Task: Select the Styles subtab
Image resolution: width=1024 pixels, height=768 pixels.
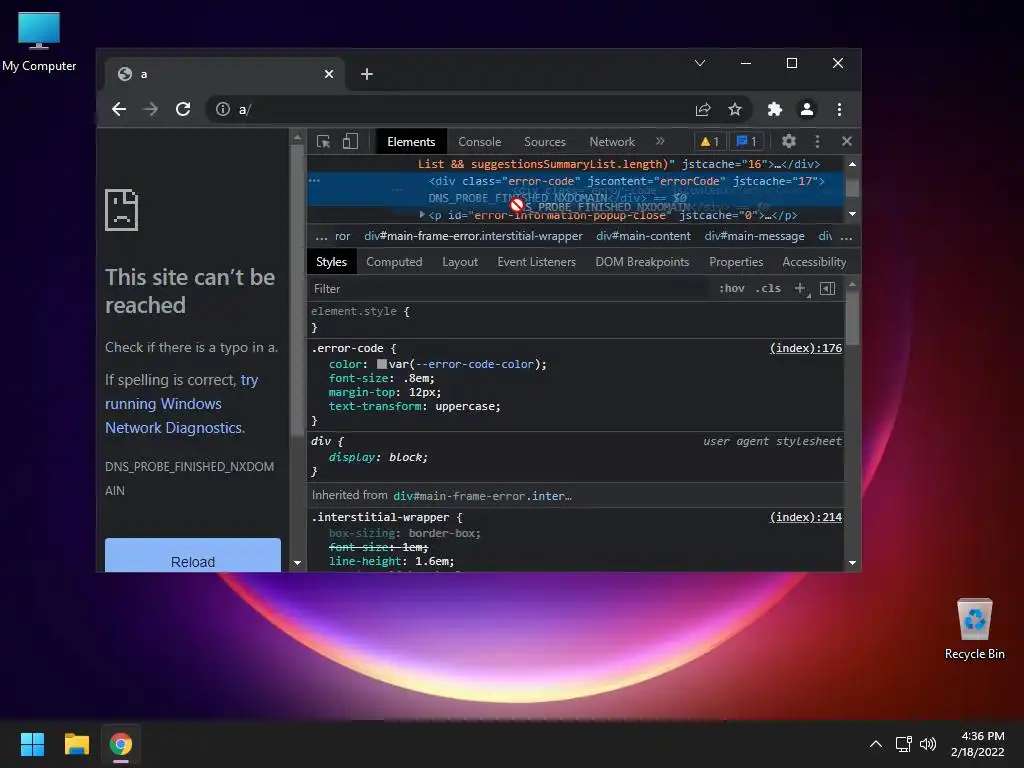Action: point(331,262)
